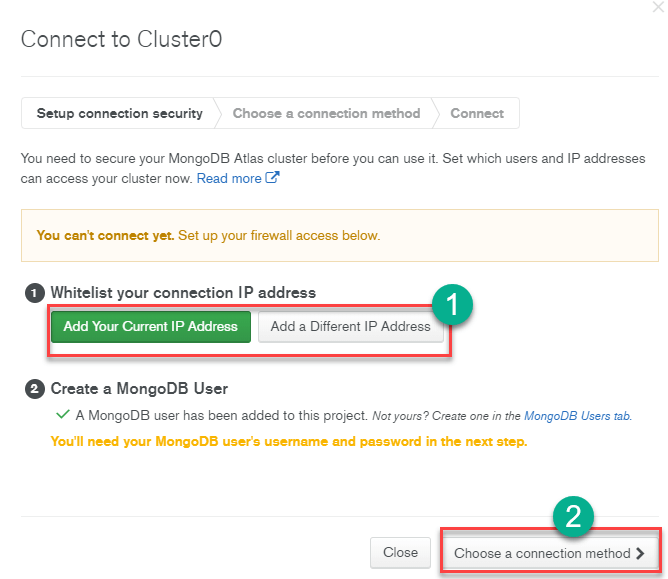The height and width of the screenshot is (579, 668).
Task: Open the Connect step tab
Action: [477, 113]
